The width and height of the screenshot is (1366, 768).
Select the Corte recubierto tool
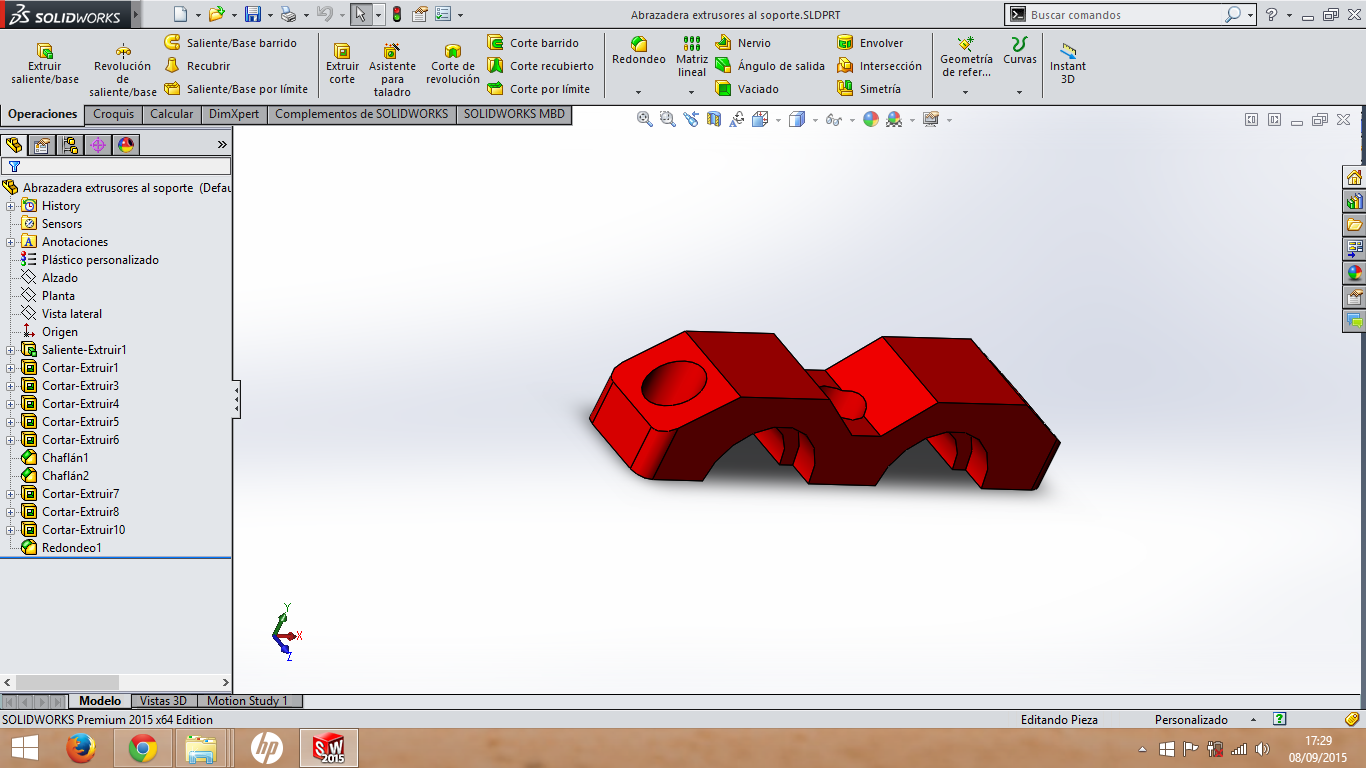point(540,66)
